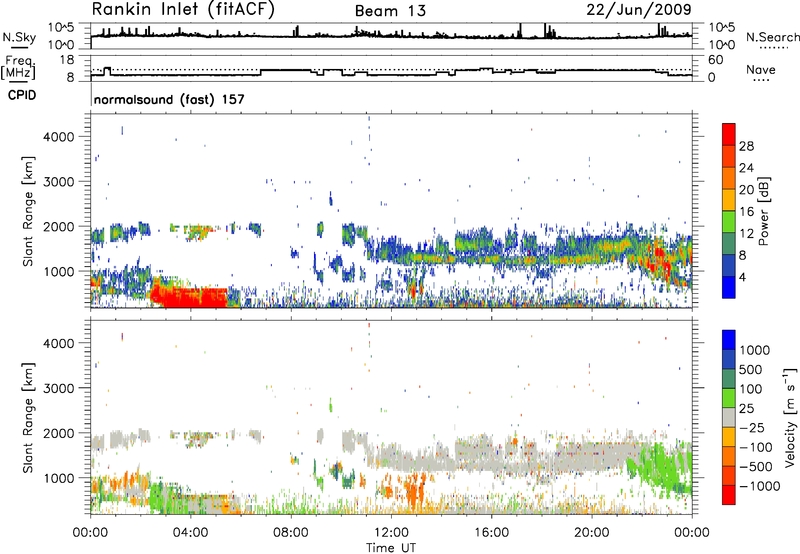Click the "CPID" row label
The image size is (800, 554).
click(22, 95)
